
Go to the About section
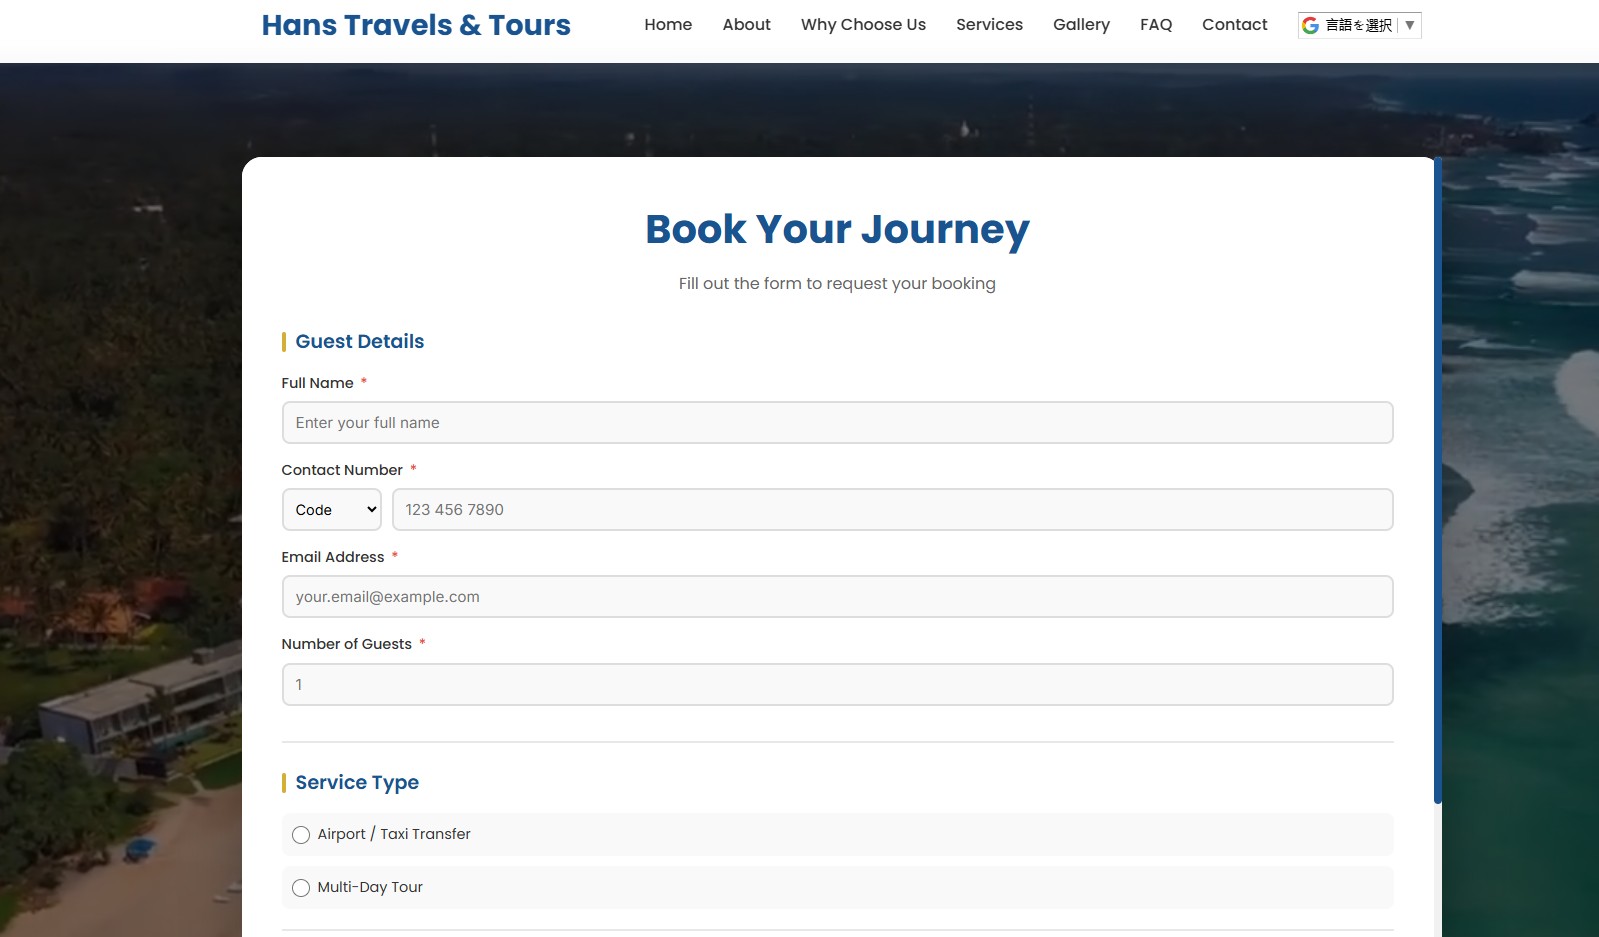click(x=747, y=25)
